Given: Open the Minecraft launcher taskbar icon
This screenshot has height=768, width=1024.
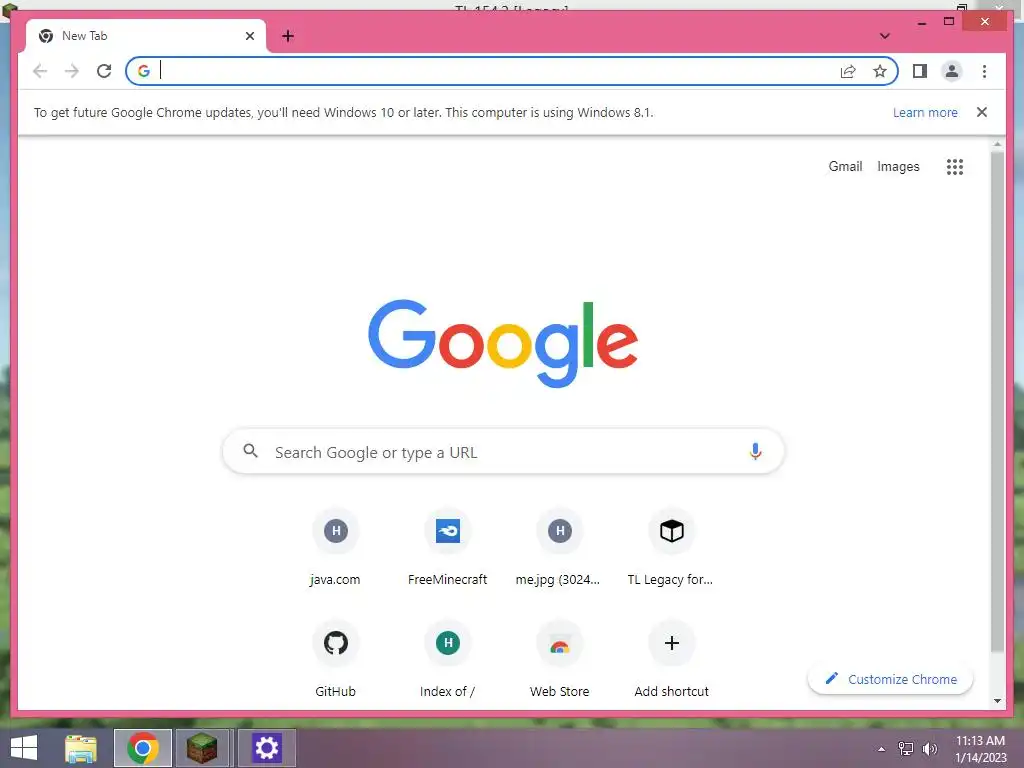Looking at the screenshot, I should pyautogui.click(x=202, y=748).
